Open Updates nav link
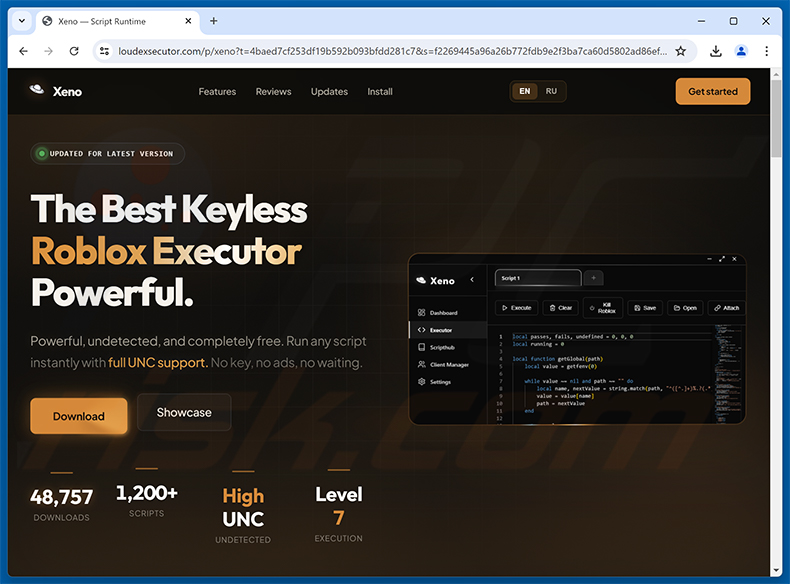The height and width of the screenshot is (584, 790). [329, 92]
